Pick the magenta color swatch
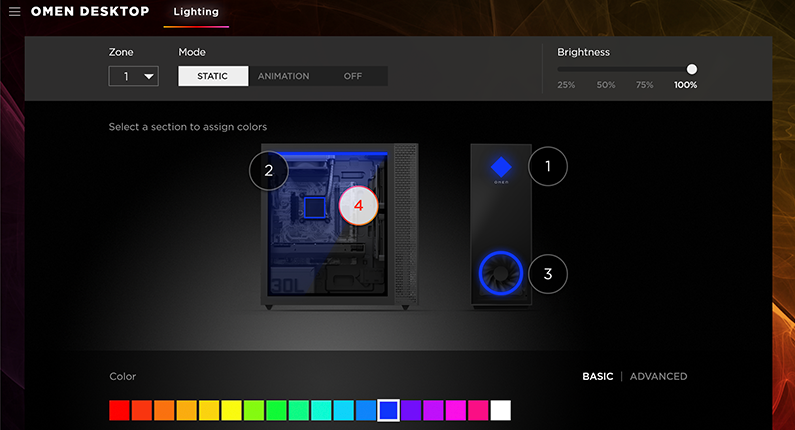Screen dimensions: 795x430 tap(455, 410)
